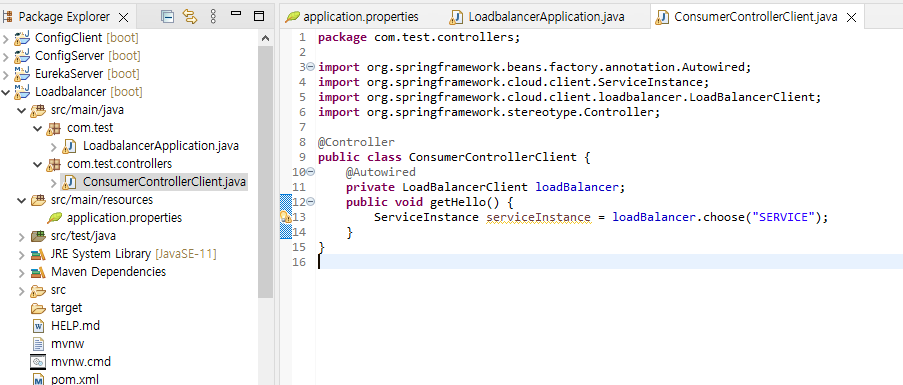The height and width of the screenshot is (385, 903).
Task: Expand the src/test/java folder
Action: 22,237
